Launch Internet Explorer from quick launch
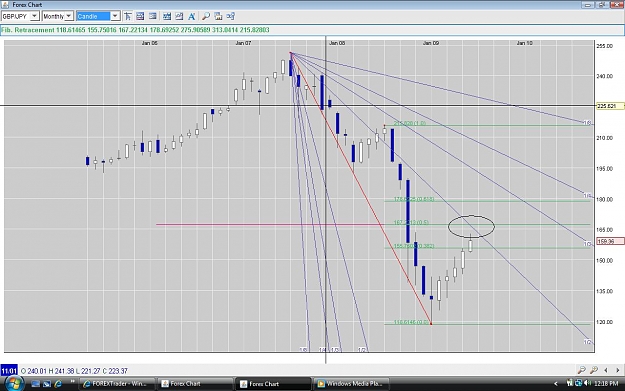The image size is (625, 391). 58,384
